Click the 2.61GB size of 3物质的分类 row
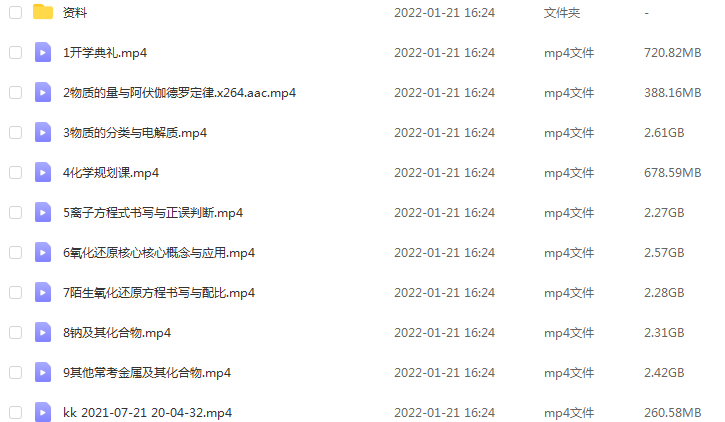Image resolution: width=725 pixels, height=422 pixels. coord(664,133)
